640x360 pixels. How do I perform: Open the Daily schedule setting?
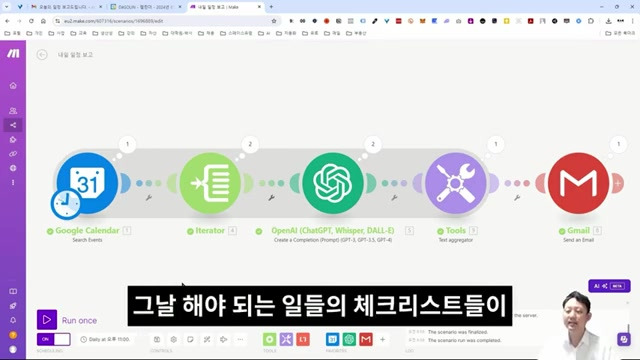[x=105, y=340]
